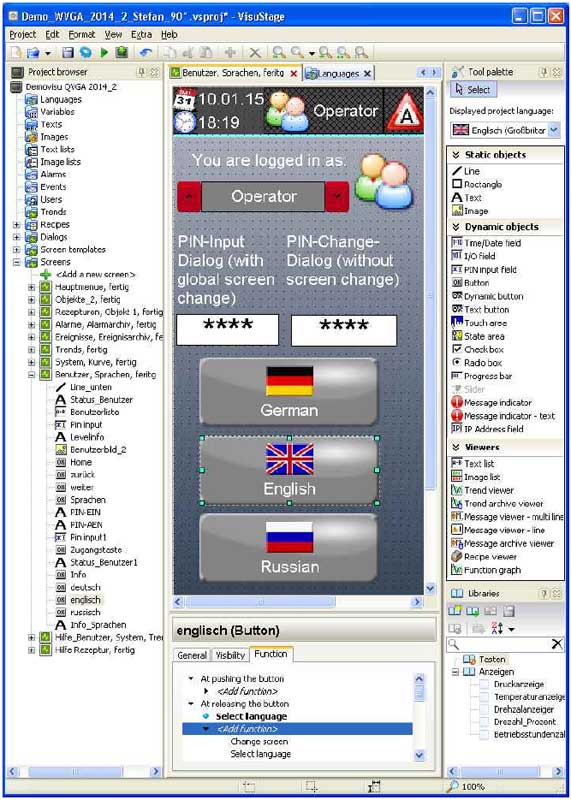Select the Trend viewer tool
571x800 pixels.
point(482,490)
